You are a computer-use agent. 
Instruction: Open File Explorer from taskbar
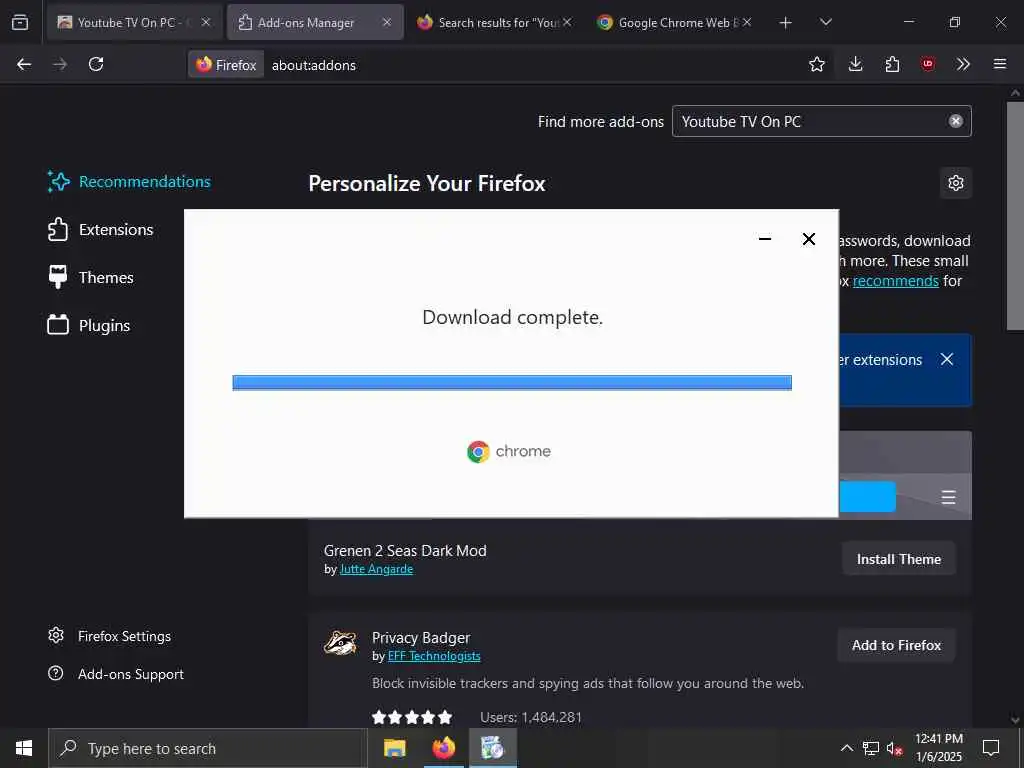point(394,748)
